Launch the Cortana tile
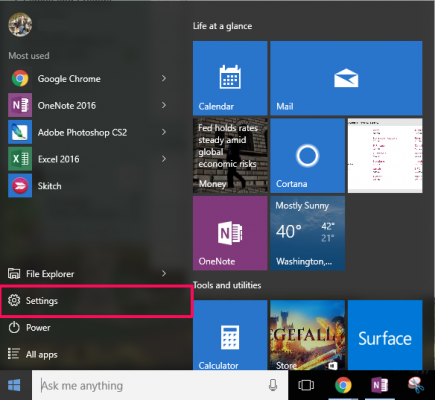Screen dimensions: 435x400 (307, 156)
